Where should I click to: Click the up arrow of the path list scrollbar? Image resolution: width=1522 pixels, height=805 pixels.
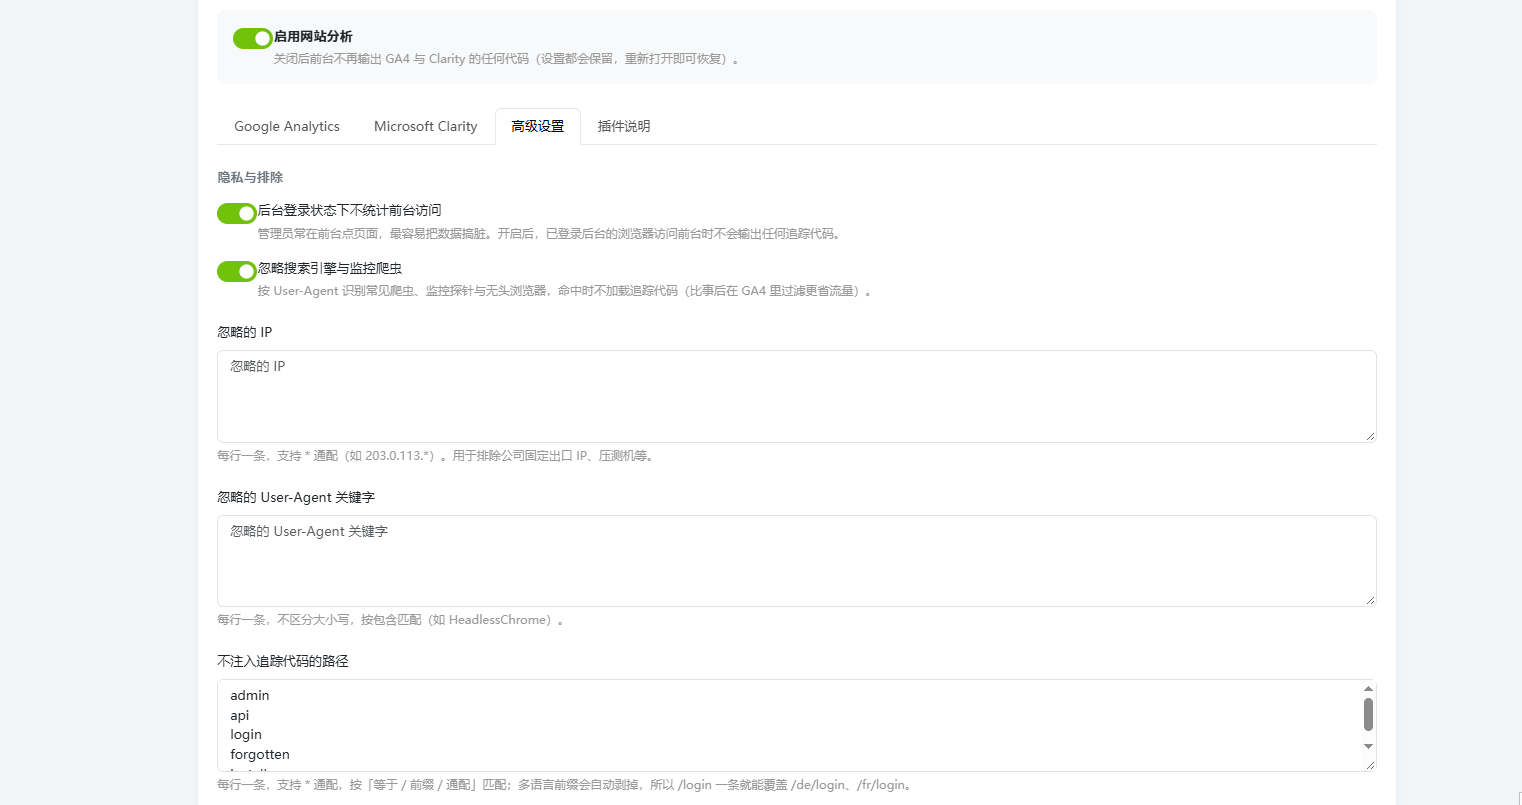1368,689
